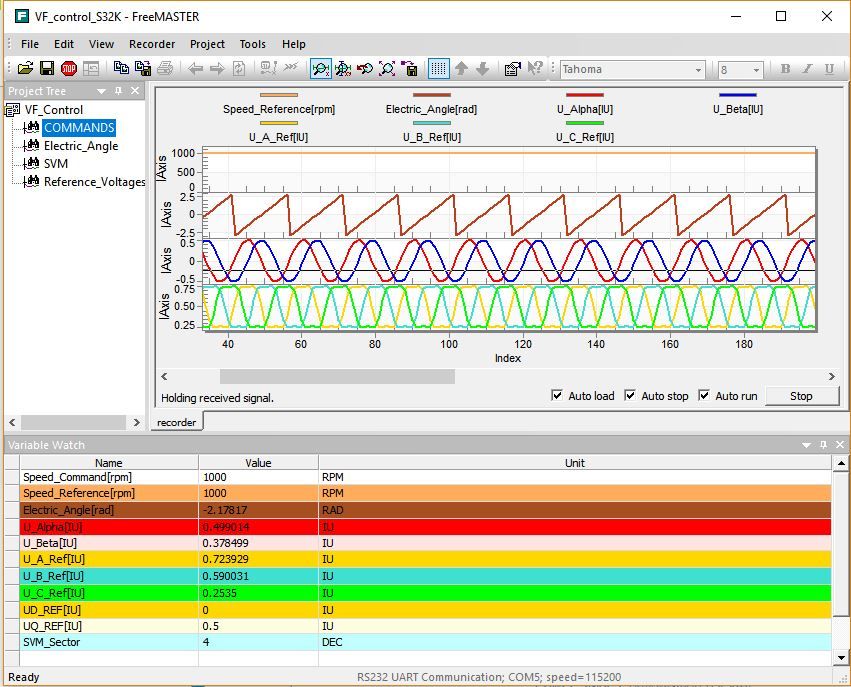Open the Help menu
Screen dimensions: 851x687
click(294, 44)
